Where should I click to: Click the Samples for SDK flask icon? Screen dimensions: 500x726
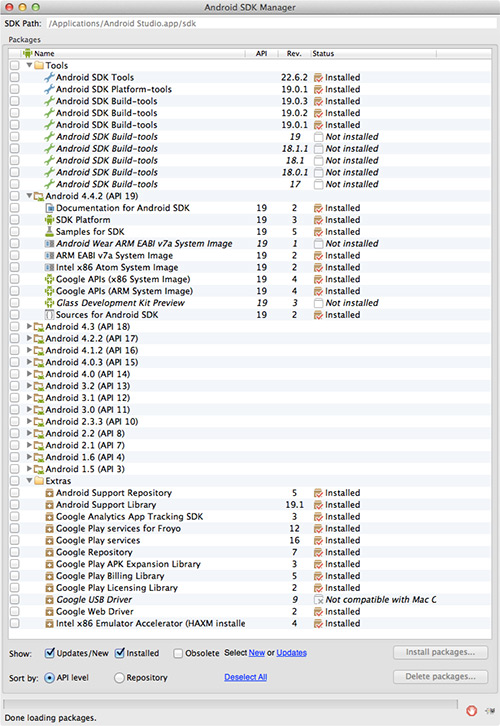pos(50,232)
